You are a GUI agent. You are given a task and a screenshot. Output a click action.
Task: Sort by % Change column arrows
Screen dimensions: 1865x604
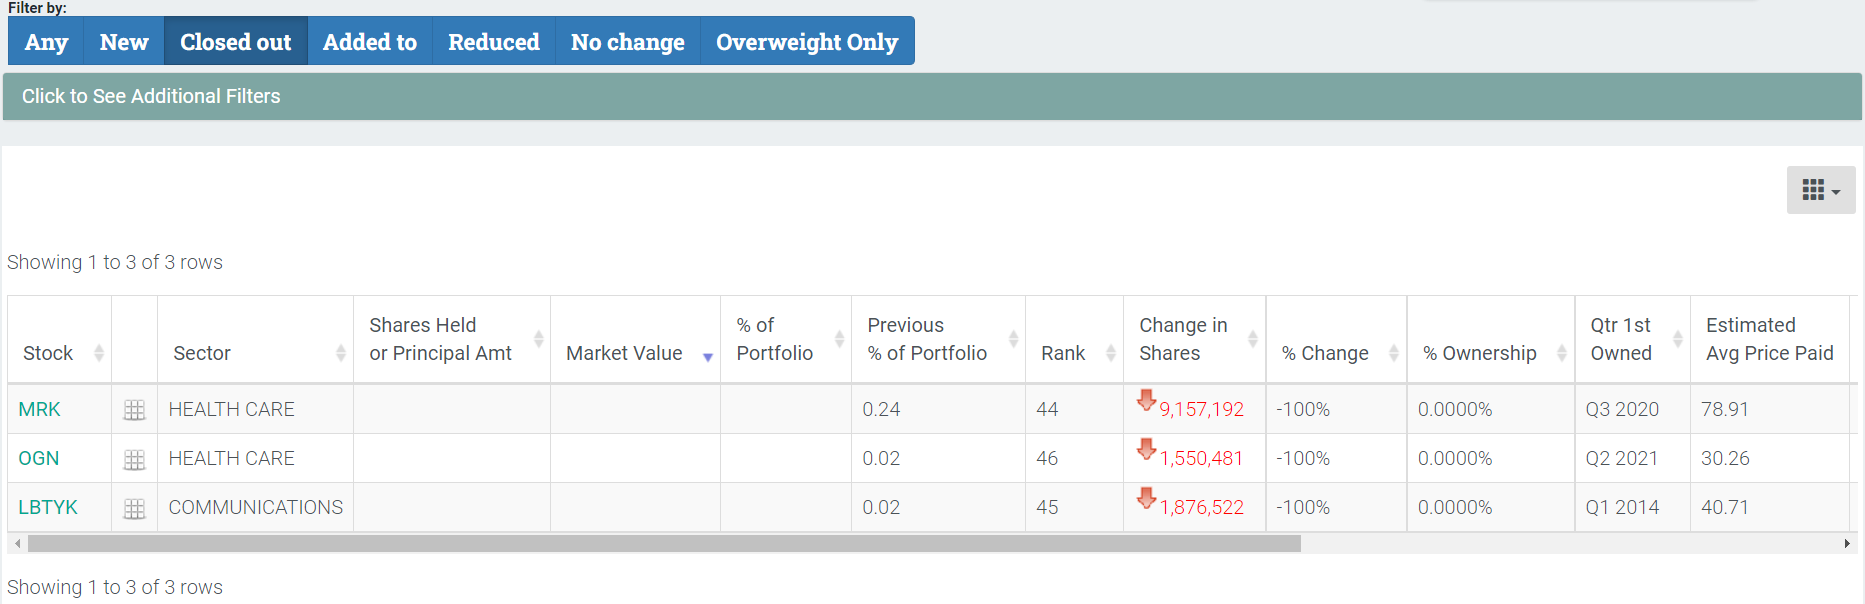click(x=1393, y=353)
